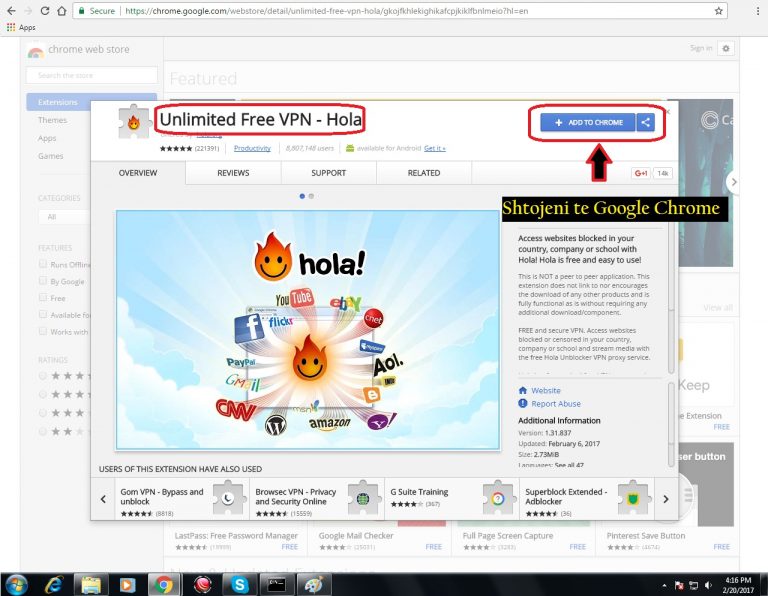Open Paint from the taskbar
The width and height of the screenshot is (768, 596).
(313, 585)
